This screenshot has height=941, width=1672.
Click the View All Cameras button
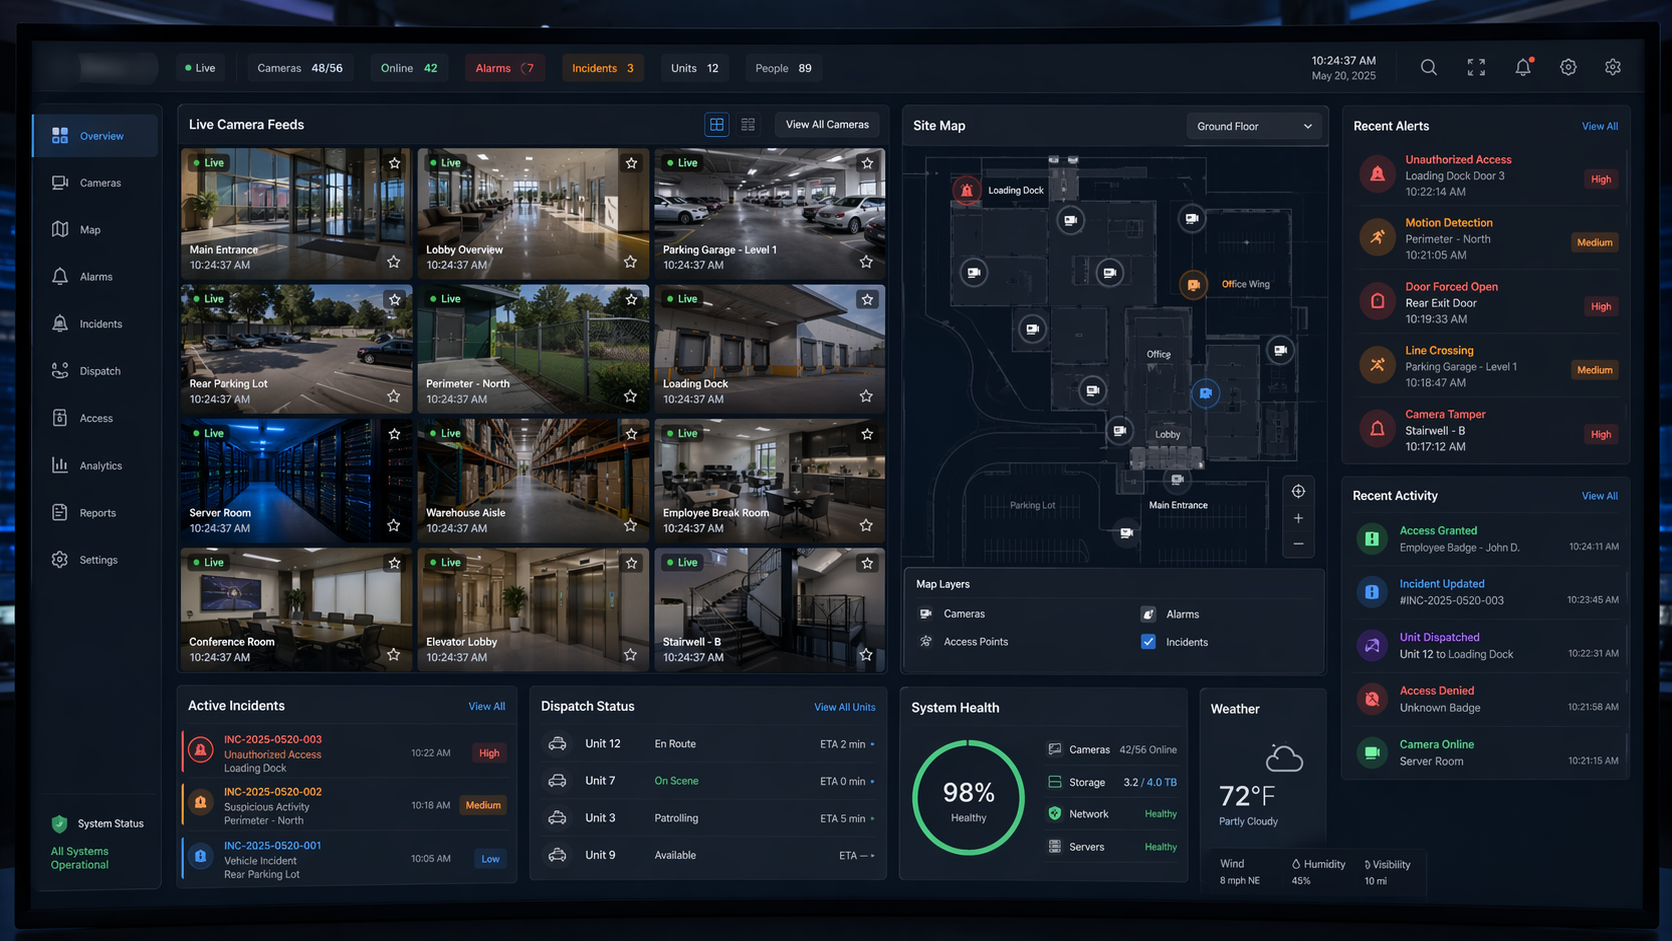pyautogui.click(x=826, y=124)
